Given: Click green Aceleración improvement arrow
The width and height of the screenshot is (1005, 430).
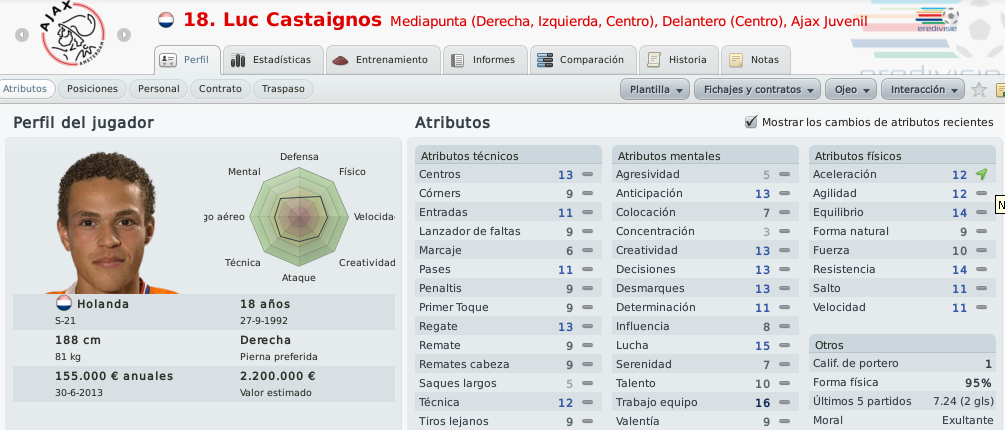Looking at the screenshot, I should coord(981,174).
